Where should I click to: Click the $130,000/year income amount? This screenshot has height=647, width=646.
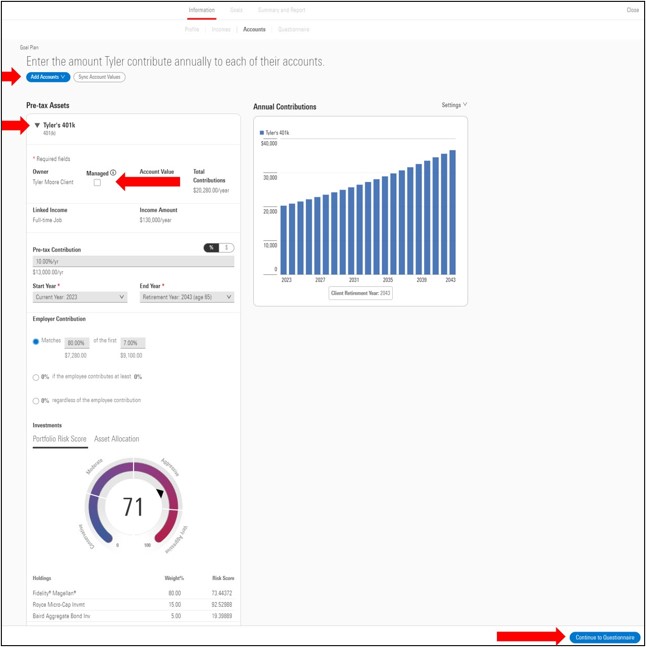(156, 220)
